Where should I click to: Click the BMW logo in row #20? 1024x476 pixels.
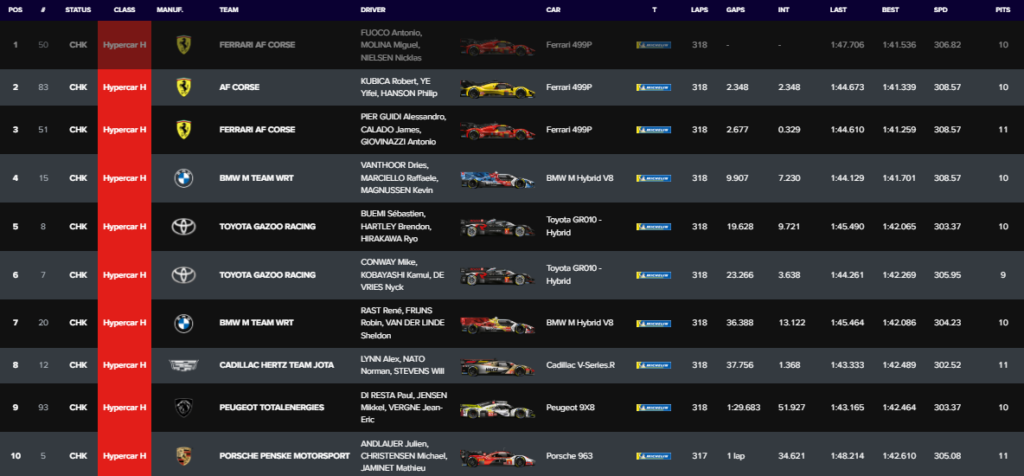(x=184, y=323)
